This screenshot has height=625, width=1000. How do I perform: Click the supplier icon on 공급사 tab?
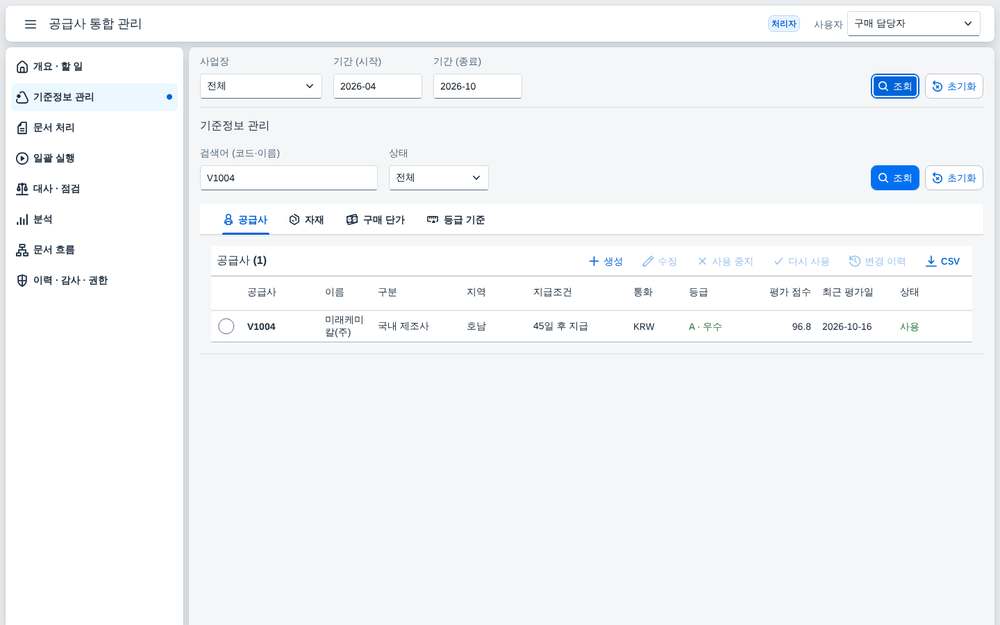pyautogui.click(x=228, y=219)
